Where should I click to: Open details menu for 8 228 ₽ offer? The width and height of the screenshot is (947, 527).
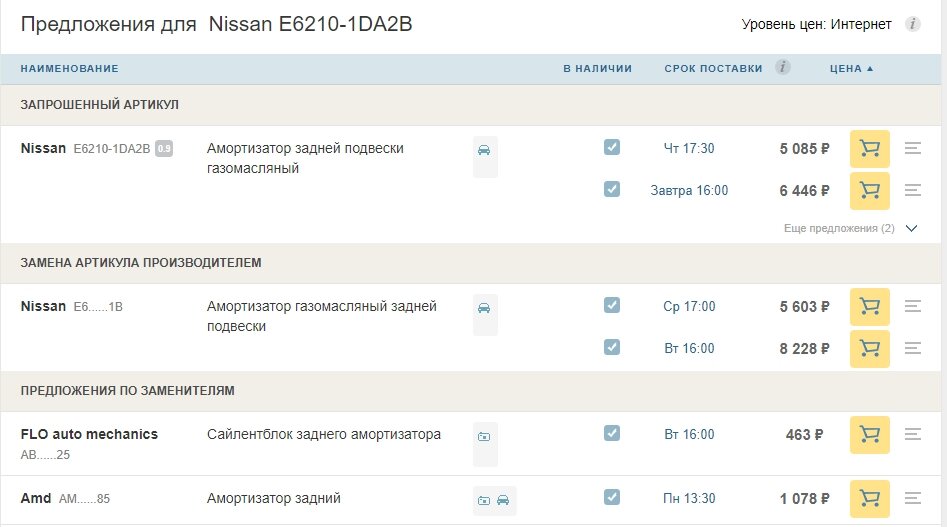(913, 348)
